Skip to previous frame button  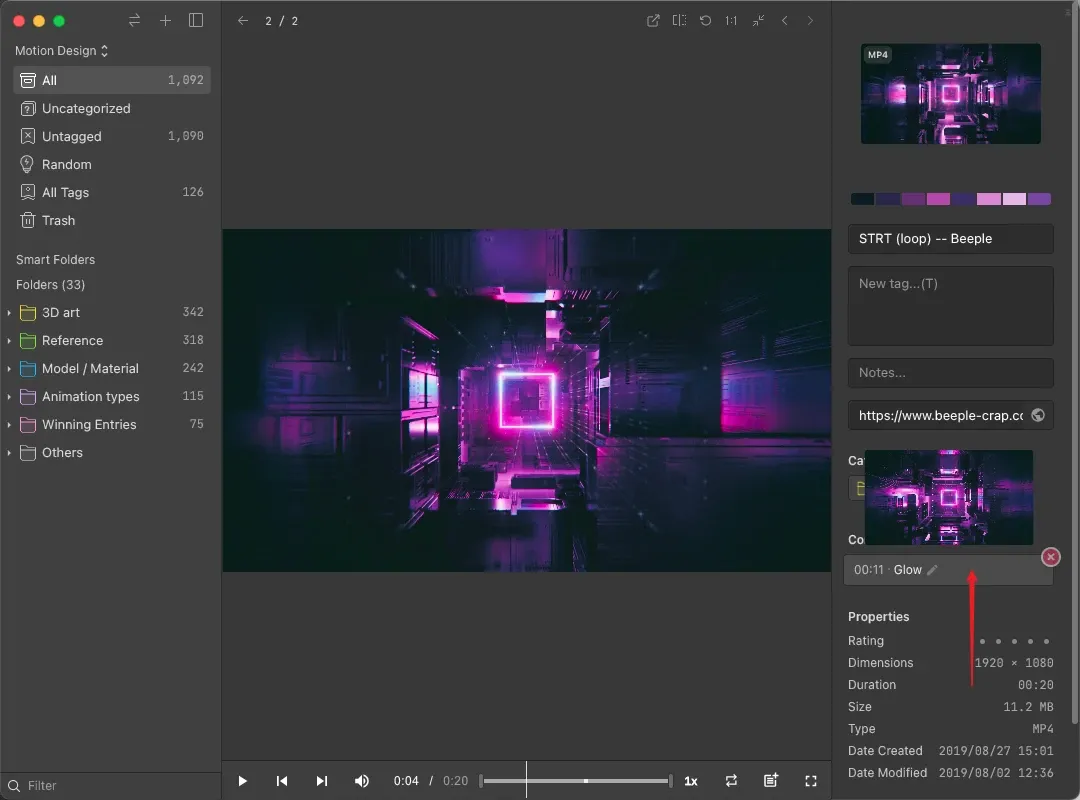[x=282, y=781]
